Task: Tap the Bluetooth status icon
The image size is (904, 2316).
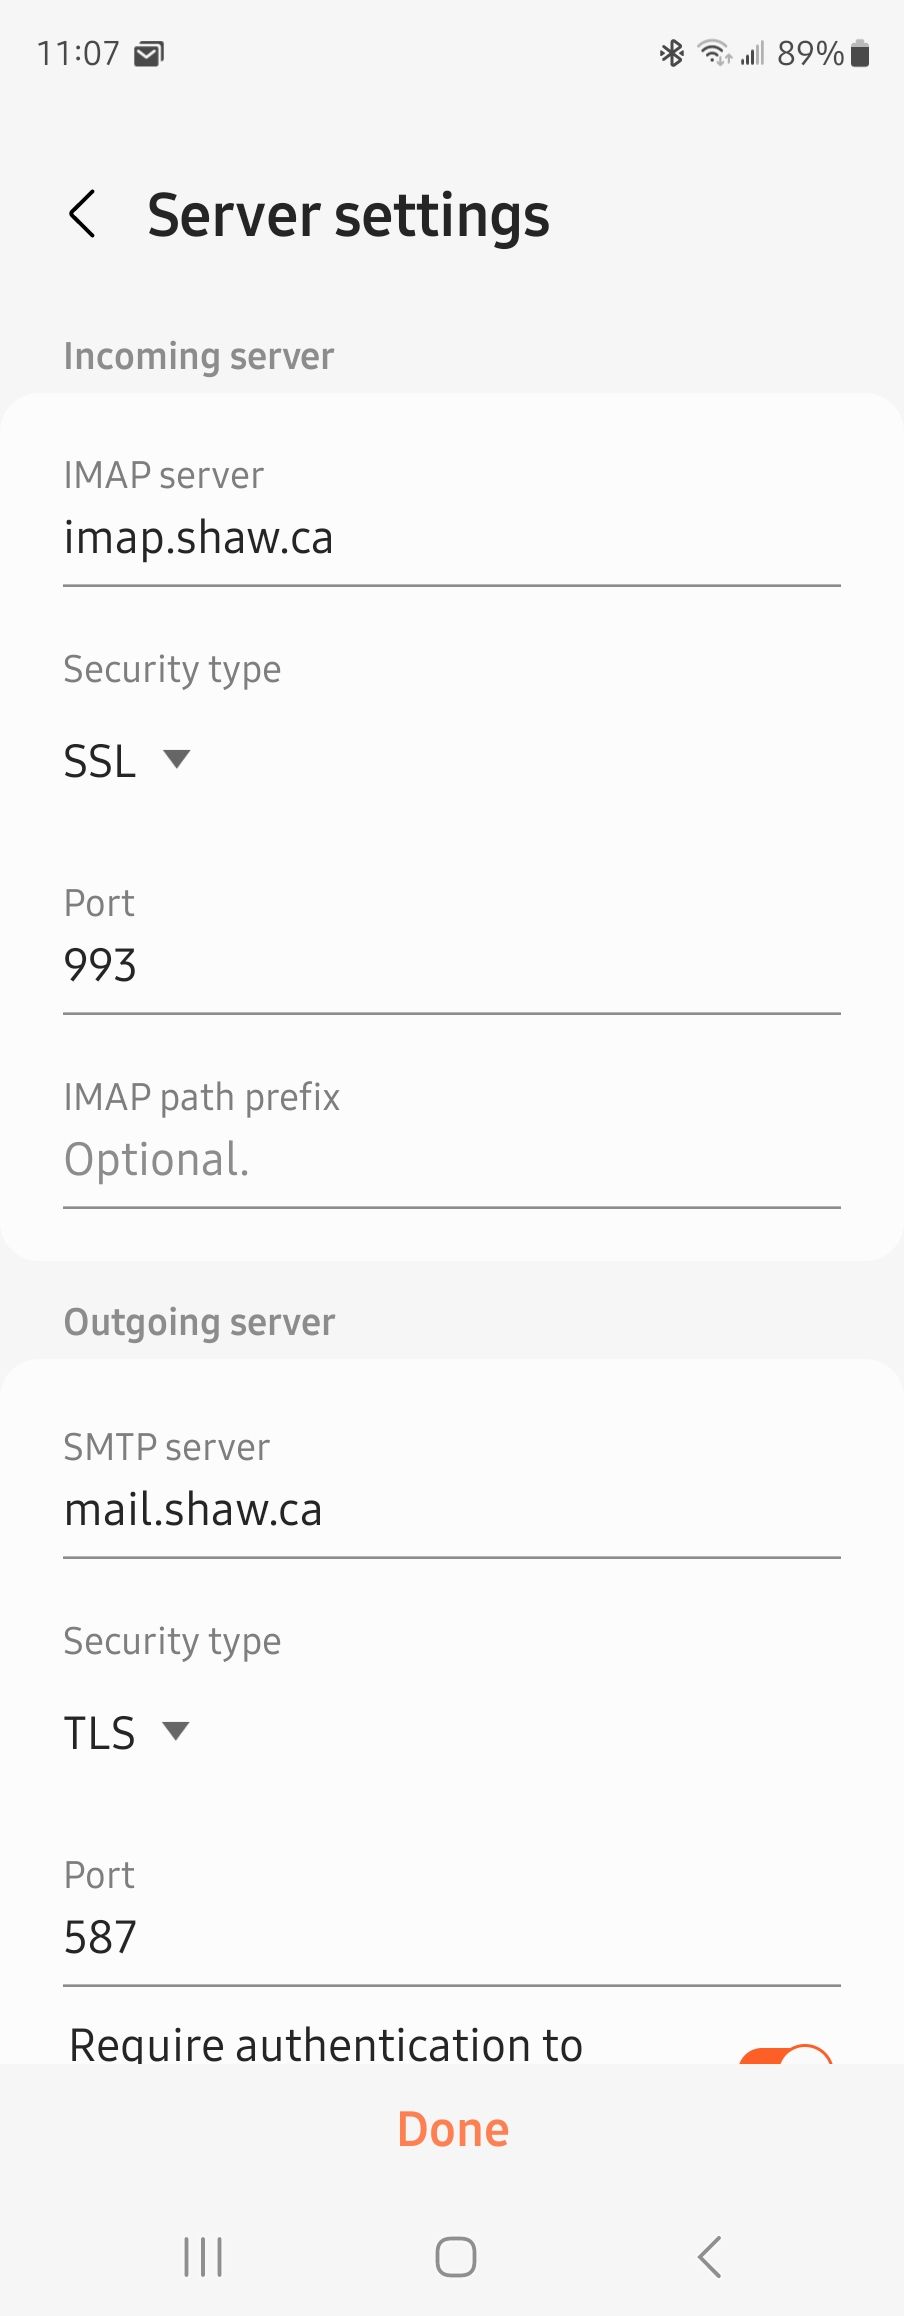Action: click(x=671, y=53)
